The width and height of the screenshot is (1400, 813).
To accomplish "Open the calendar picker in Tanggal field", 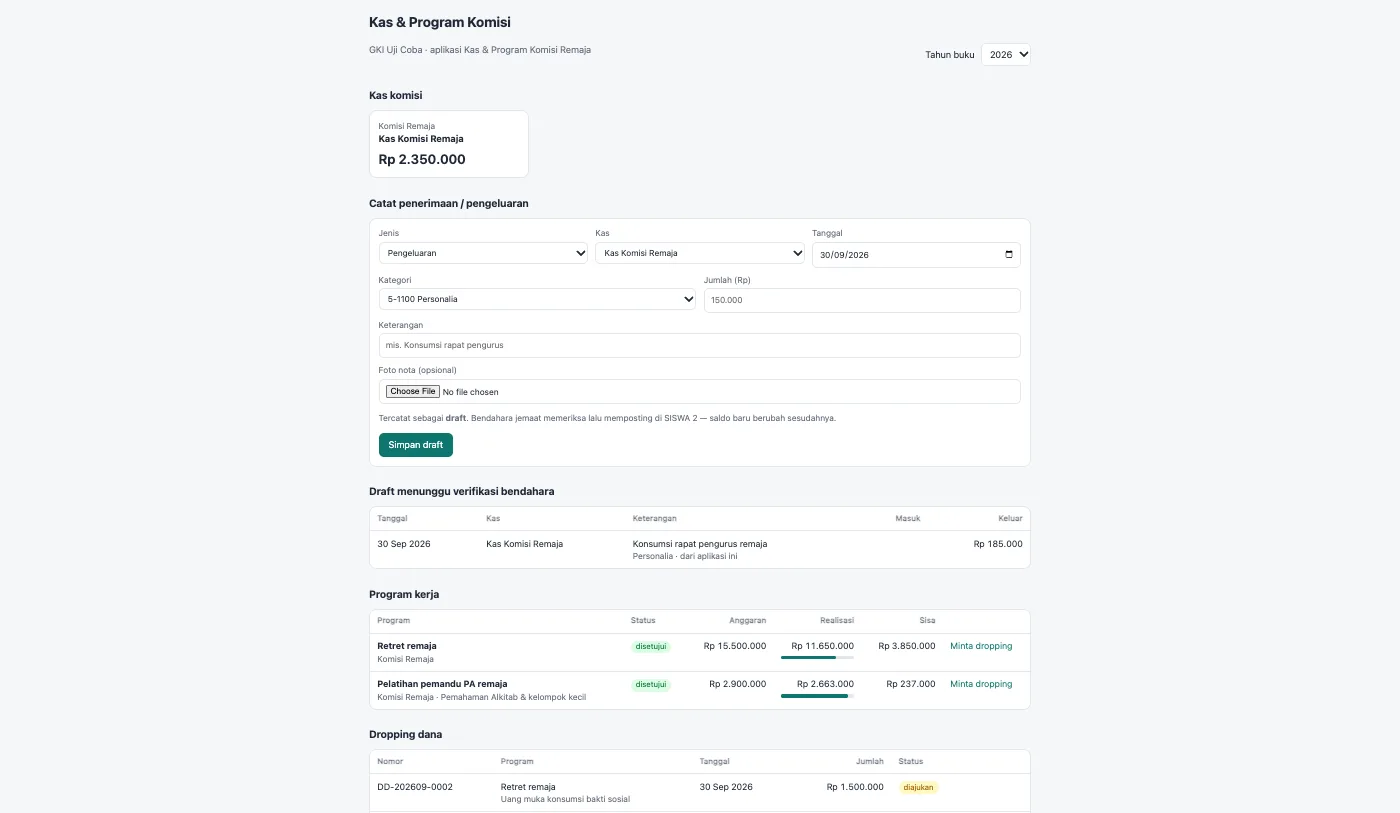I will [x=1008, y=255].
